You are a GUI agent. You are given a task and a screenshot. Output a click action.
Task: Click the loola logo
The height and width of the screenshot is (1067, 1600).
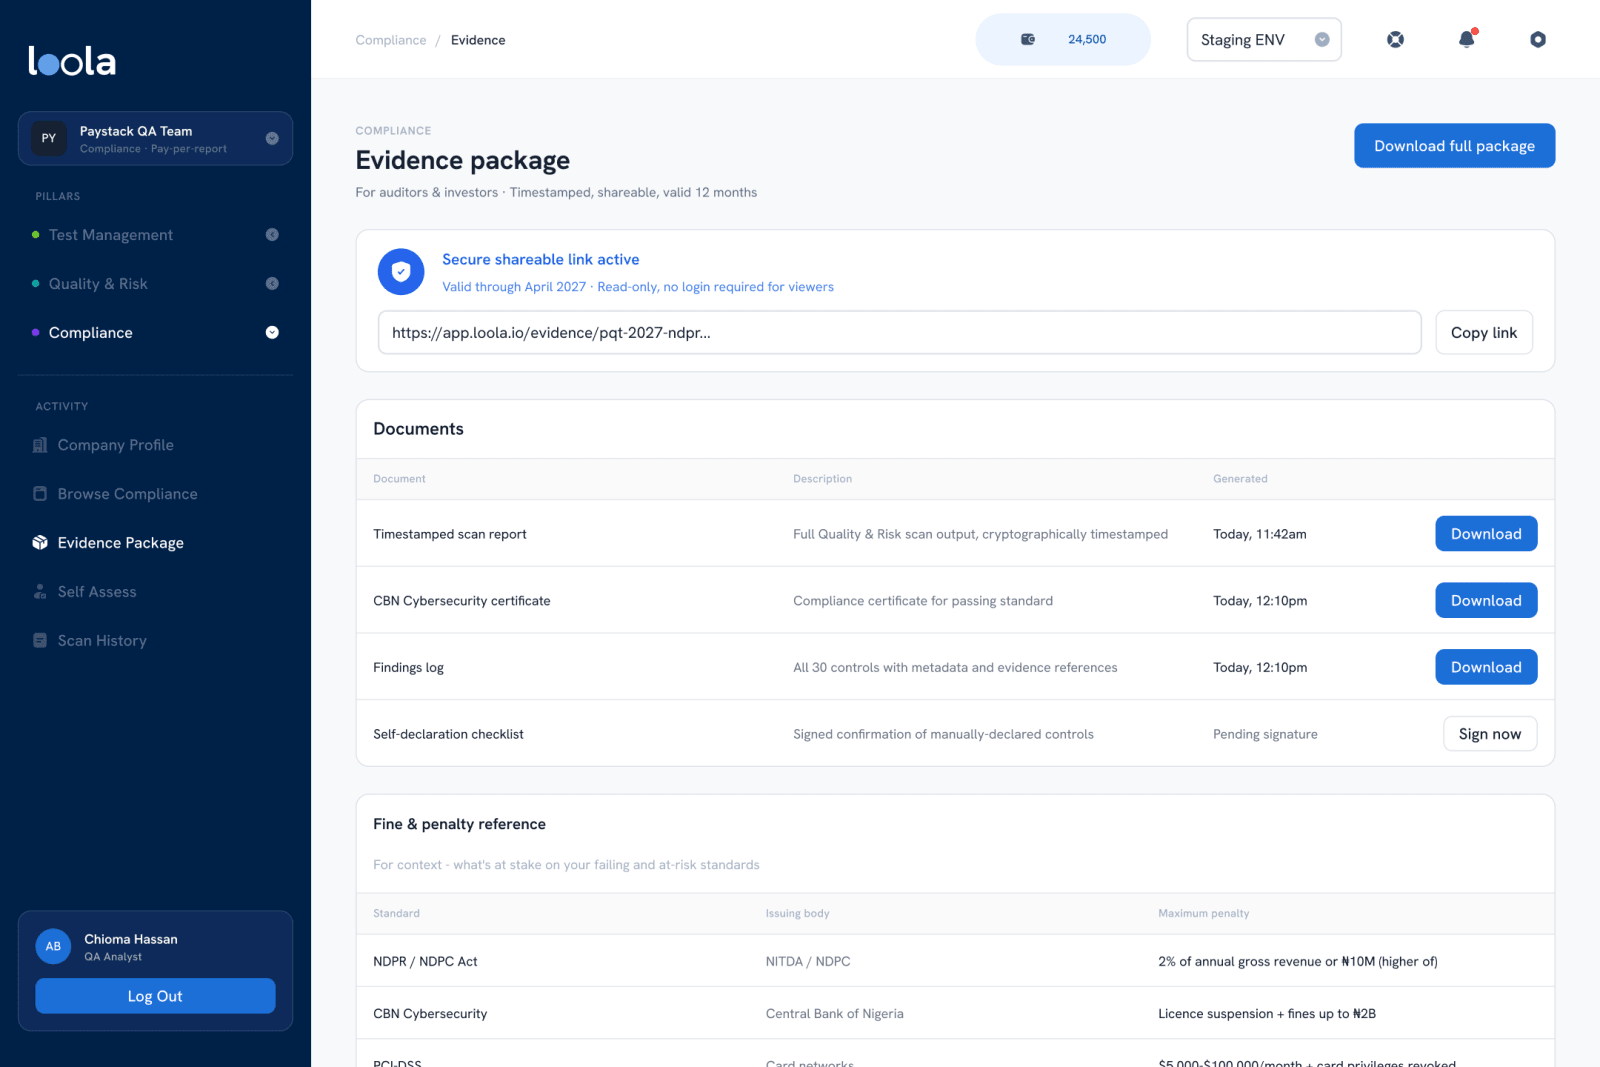point(72,61)
